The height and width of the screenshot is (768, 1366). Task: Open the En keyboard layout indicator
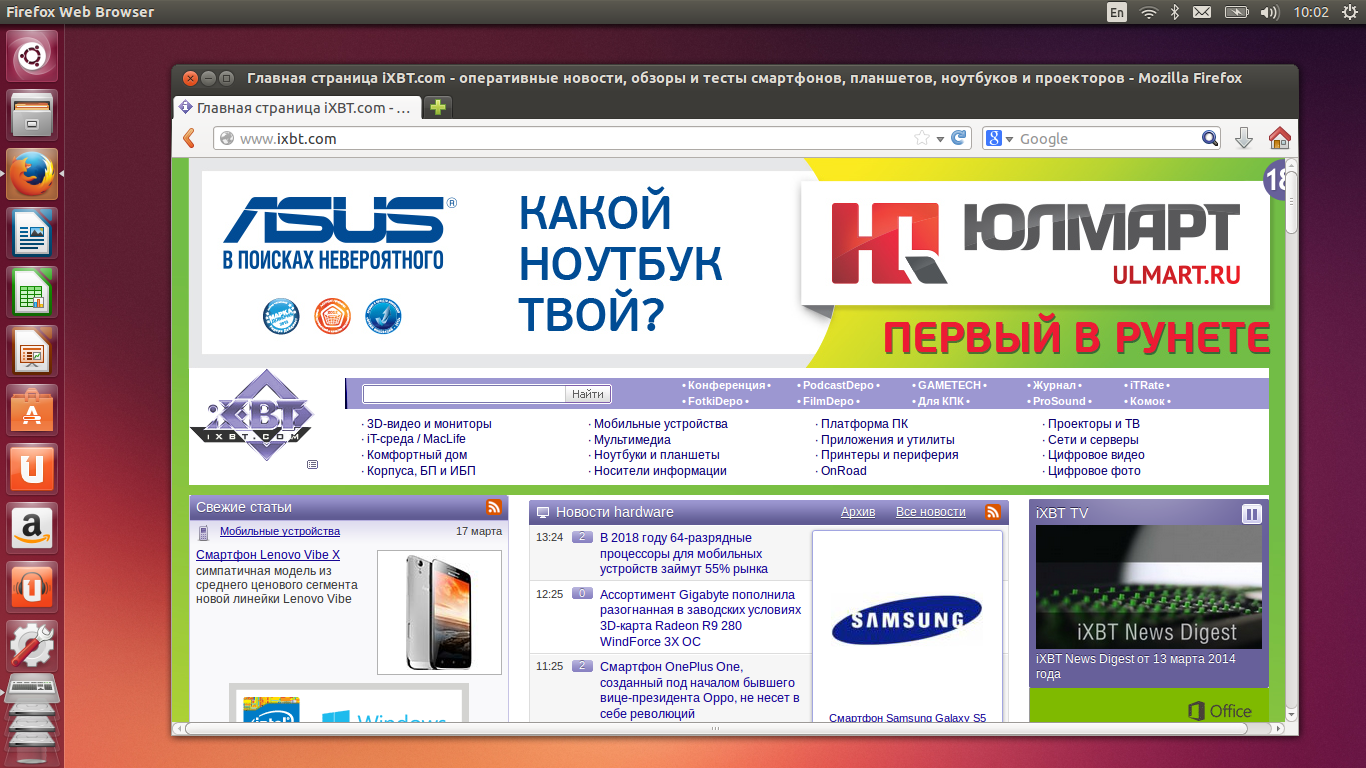[x=1117, y=12]
